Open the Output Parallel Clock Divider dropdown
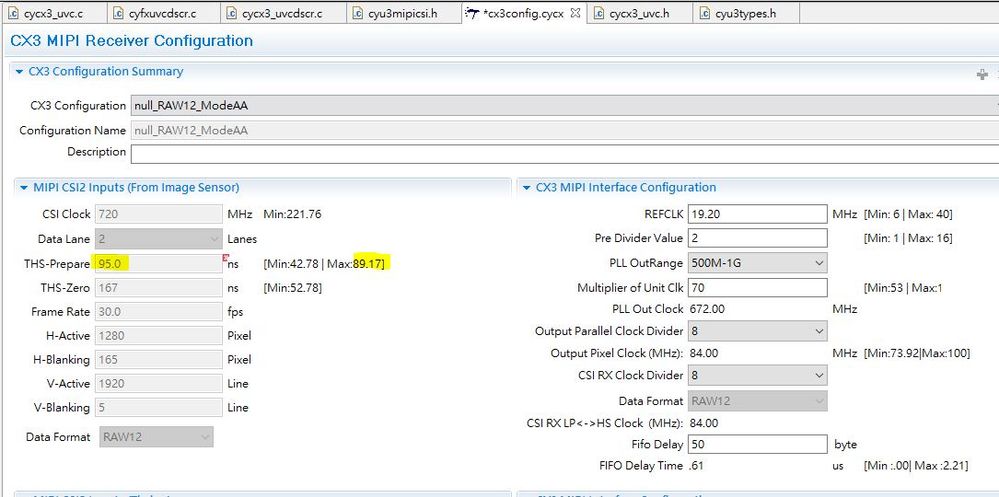The width and height of the screenshot is (999, 497). click(x=756, y=331)
